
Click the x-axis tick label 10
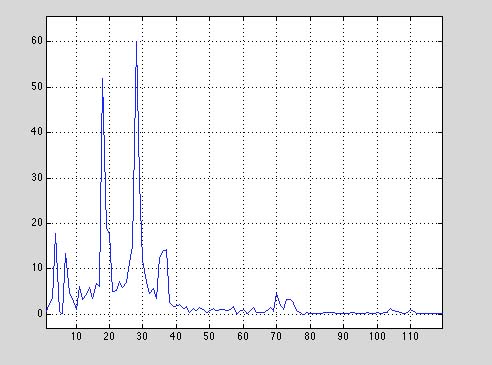tap(76, 336)
